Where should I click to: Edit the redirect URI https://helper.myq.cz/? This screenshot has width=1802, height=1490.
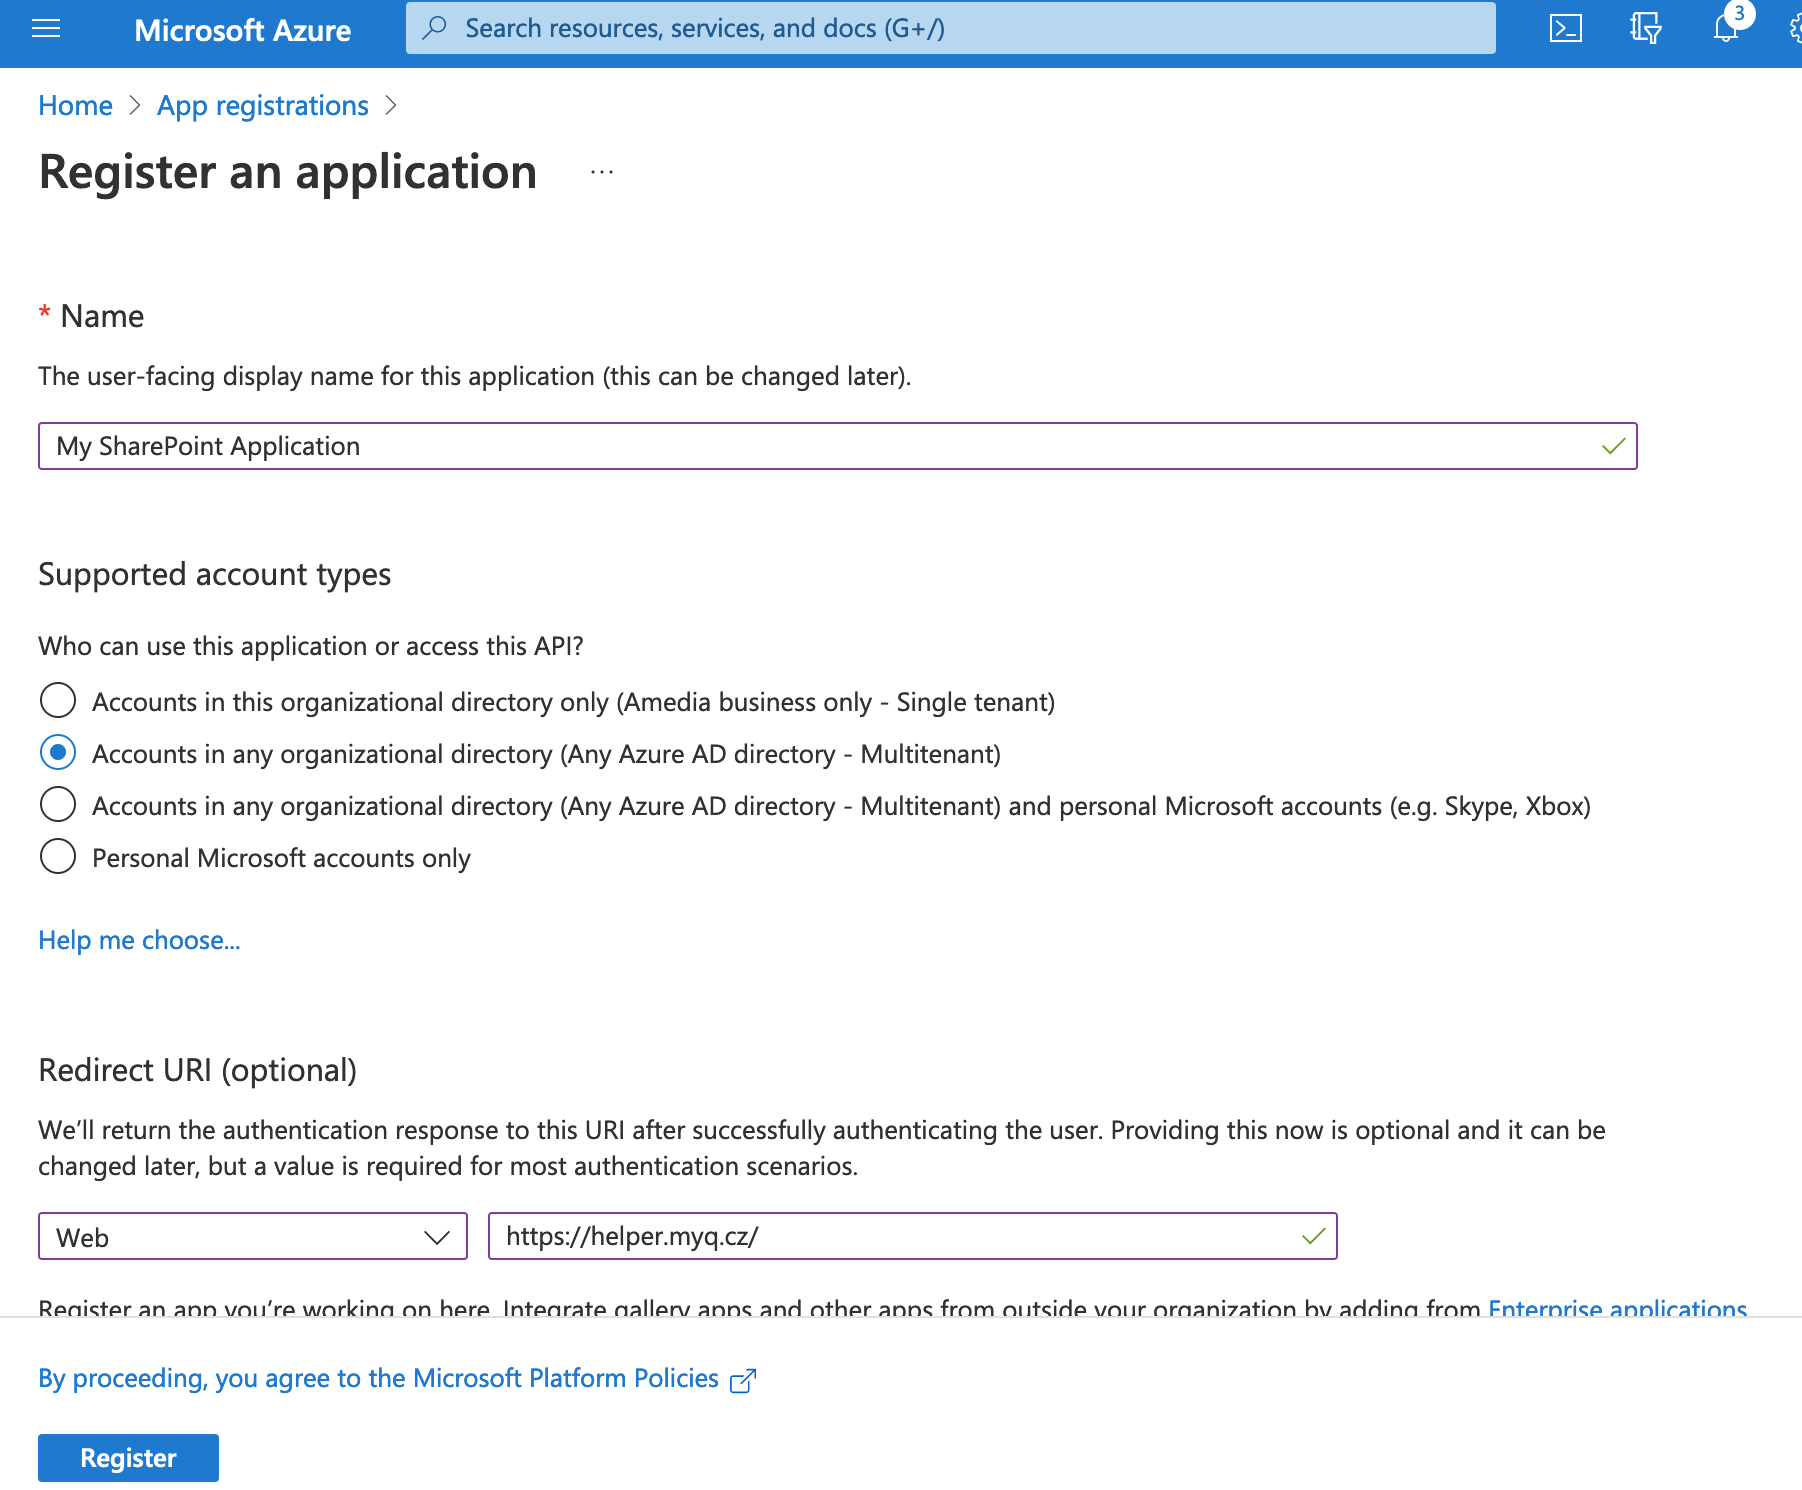900,1236
